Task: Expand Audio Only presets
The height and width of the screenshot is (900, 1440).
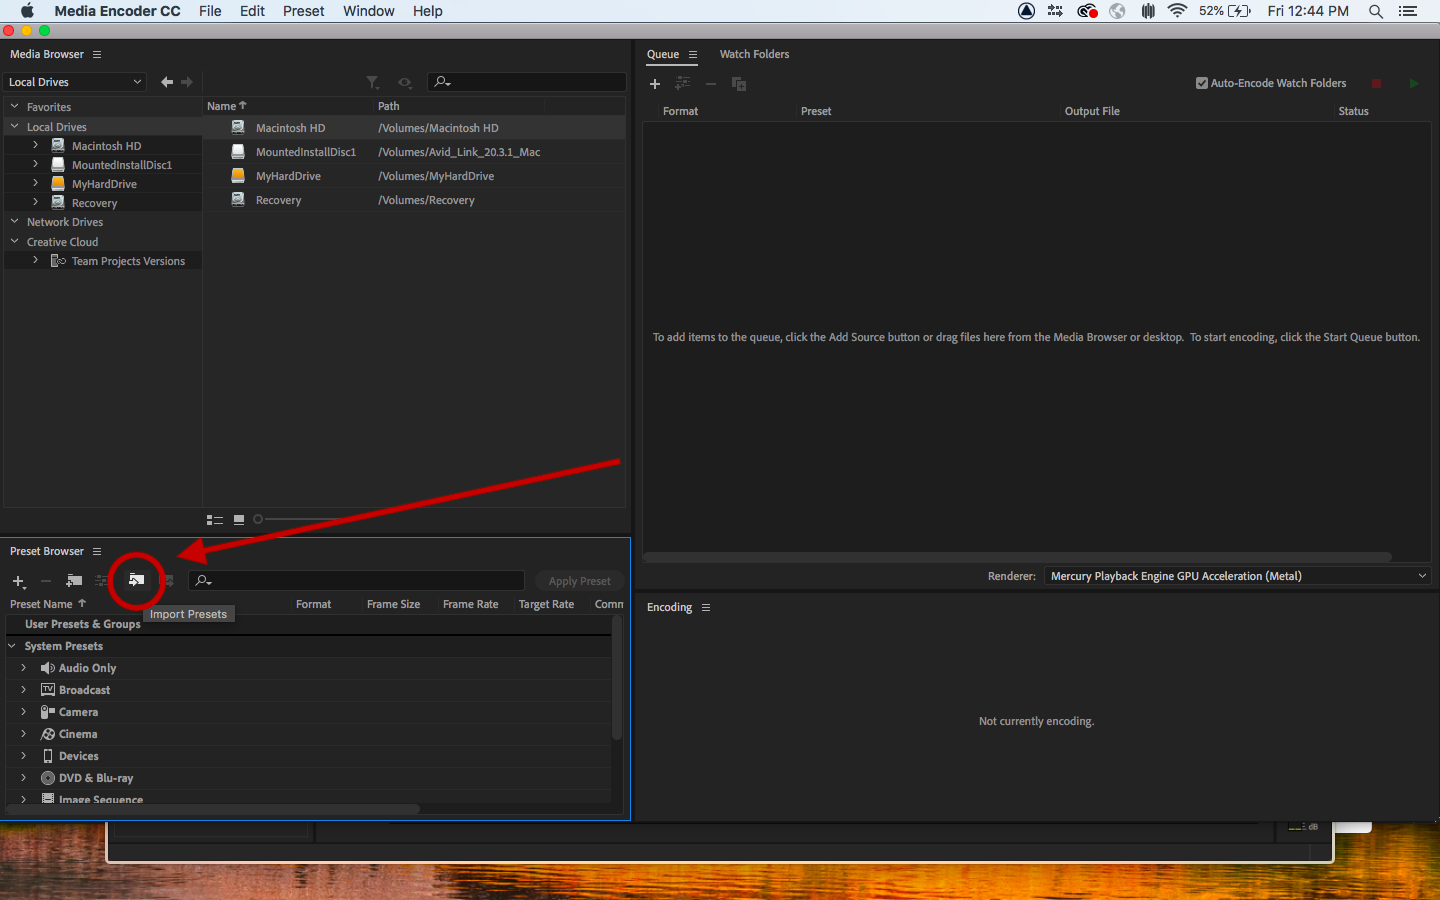Action: coord(23,667)
